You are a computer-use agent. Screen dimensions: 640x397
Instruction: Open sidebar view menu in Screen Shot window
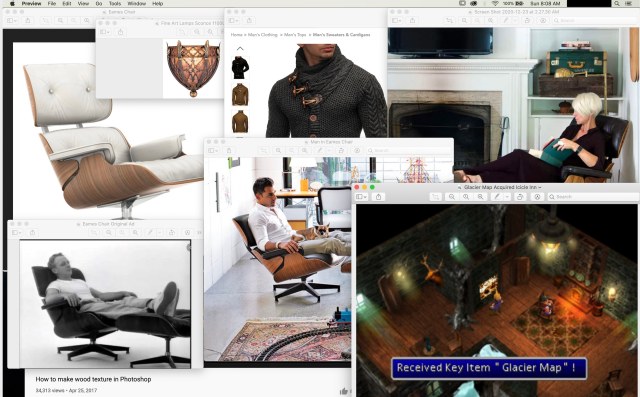point(397,20)
